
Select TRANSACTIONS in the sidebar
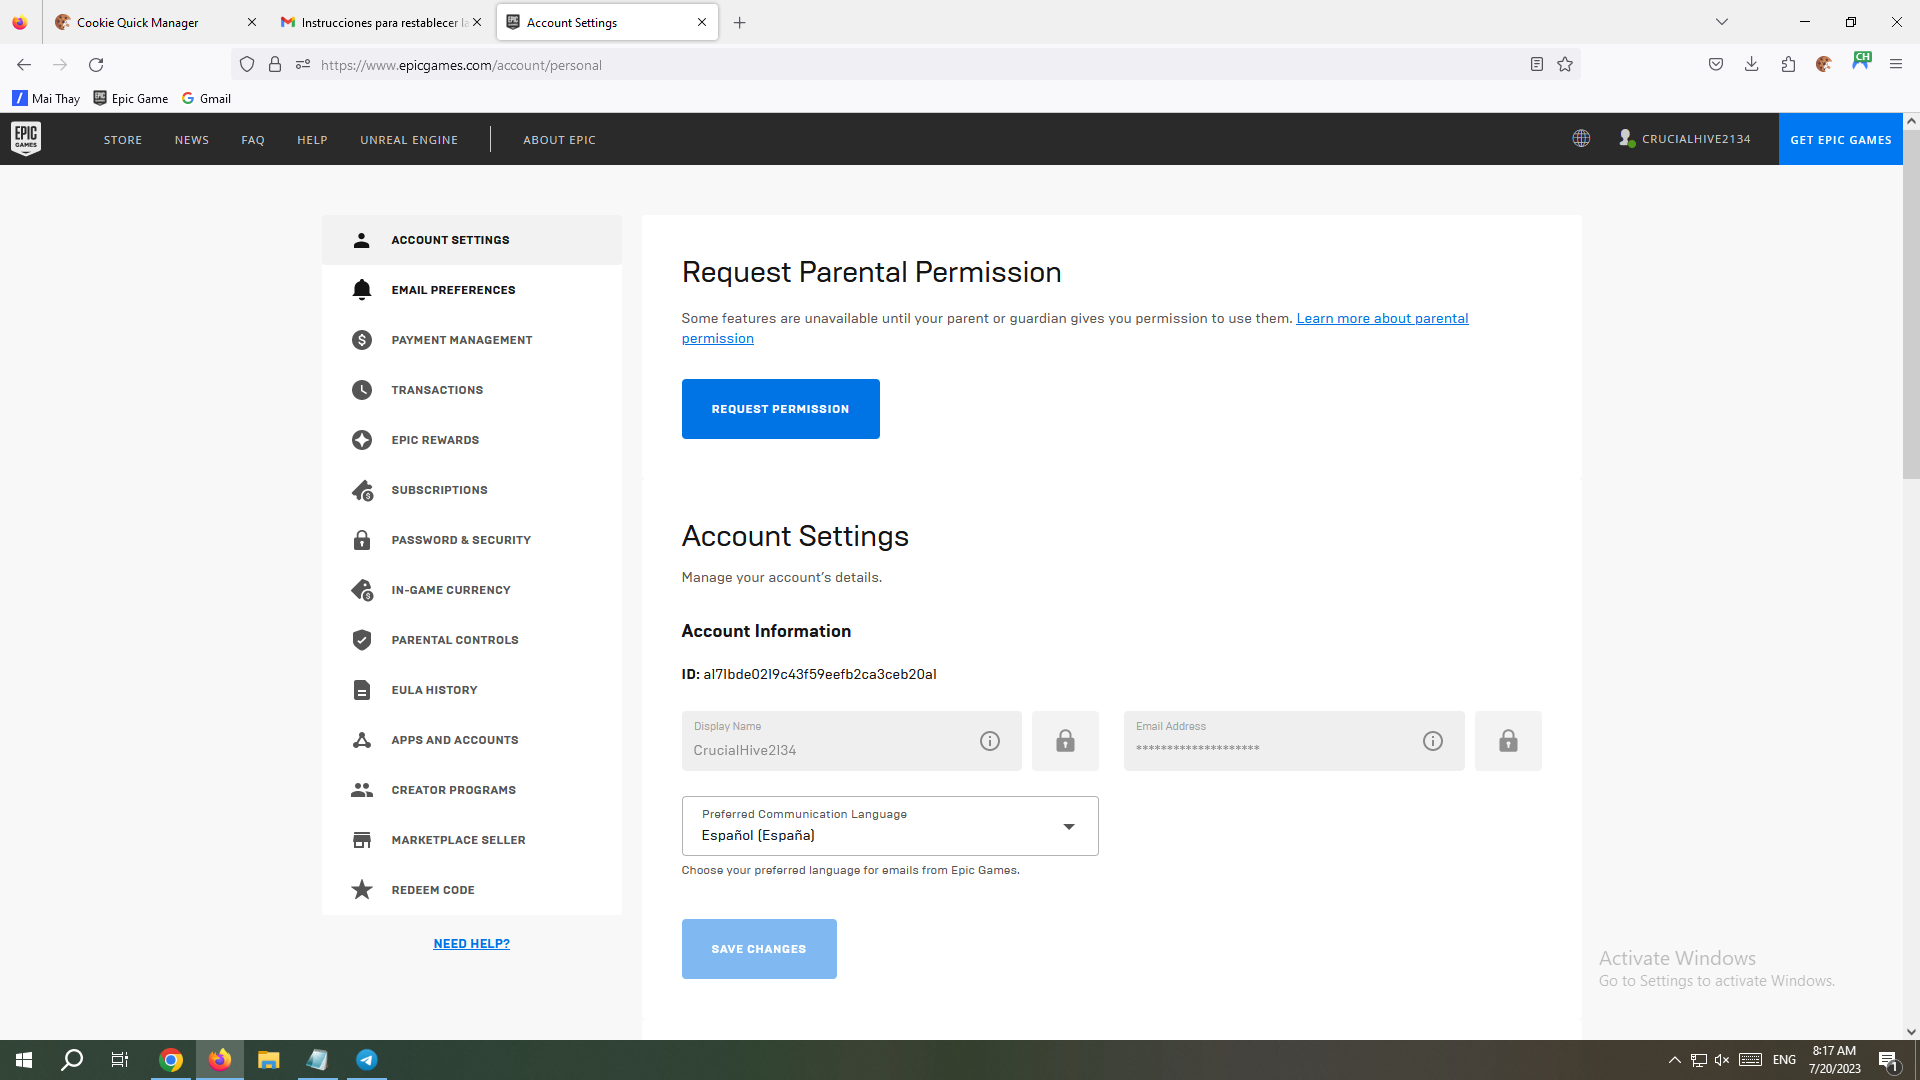point(472,390)
